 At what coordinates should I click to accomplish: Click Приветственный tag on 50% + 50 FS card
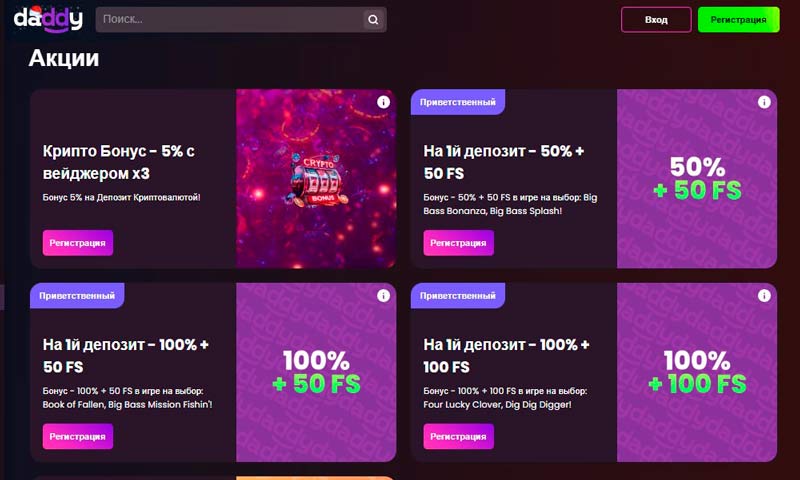[458, 102]
